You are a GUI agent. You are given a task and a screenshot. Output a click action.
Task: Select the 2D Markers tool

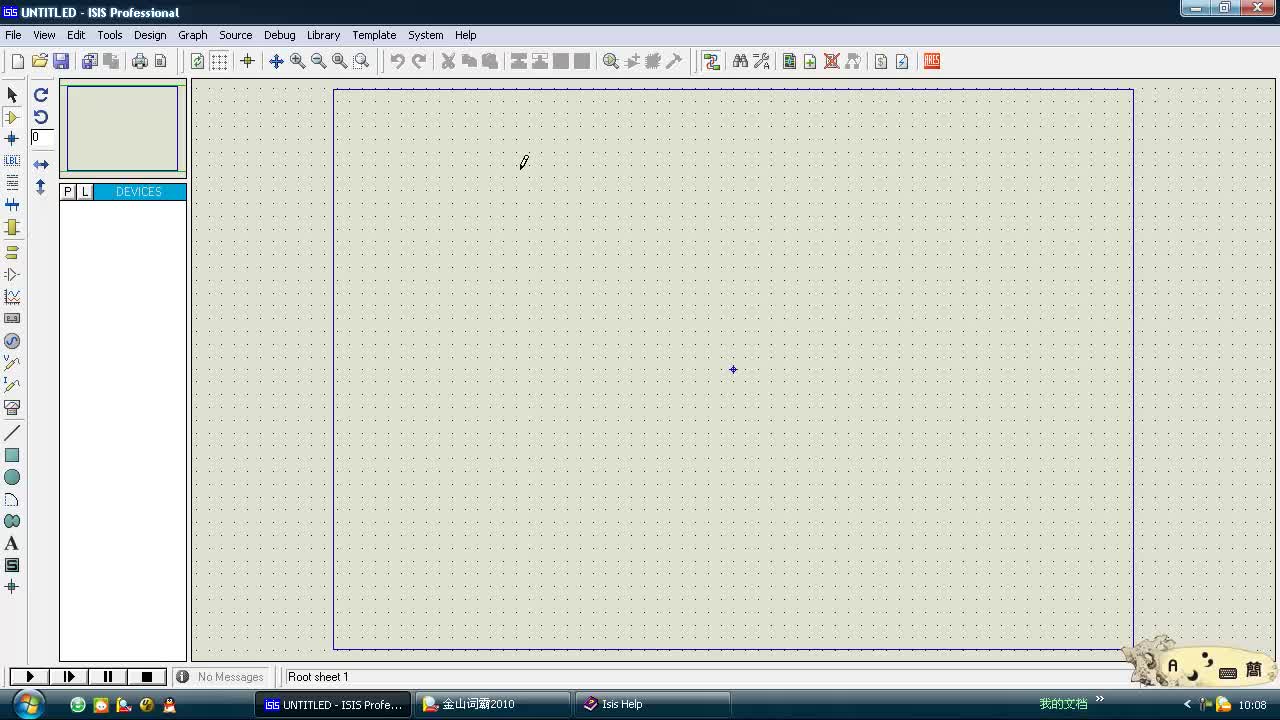[x=12, y=587]
